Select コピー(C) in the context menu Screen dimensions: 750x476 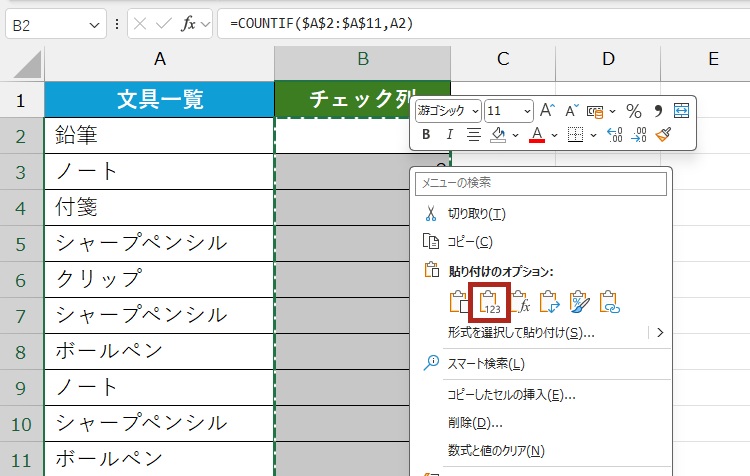coord(469,242)
